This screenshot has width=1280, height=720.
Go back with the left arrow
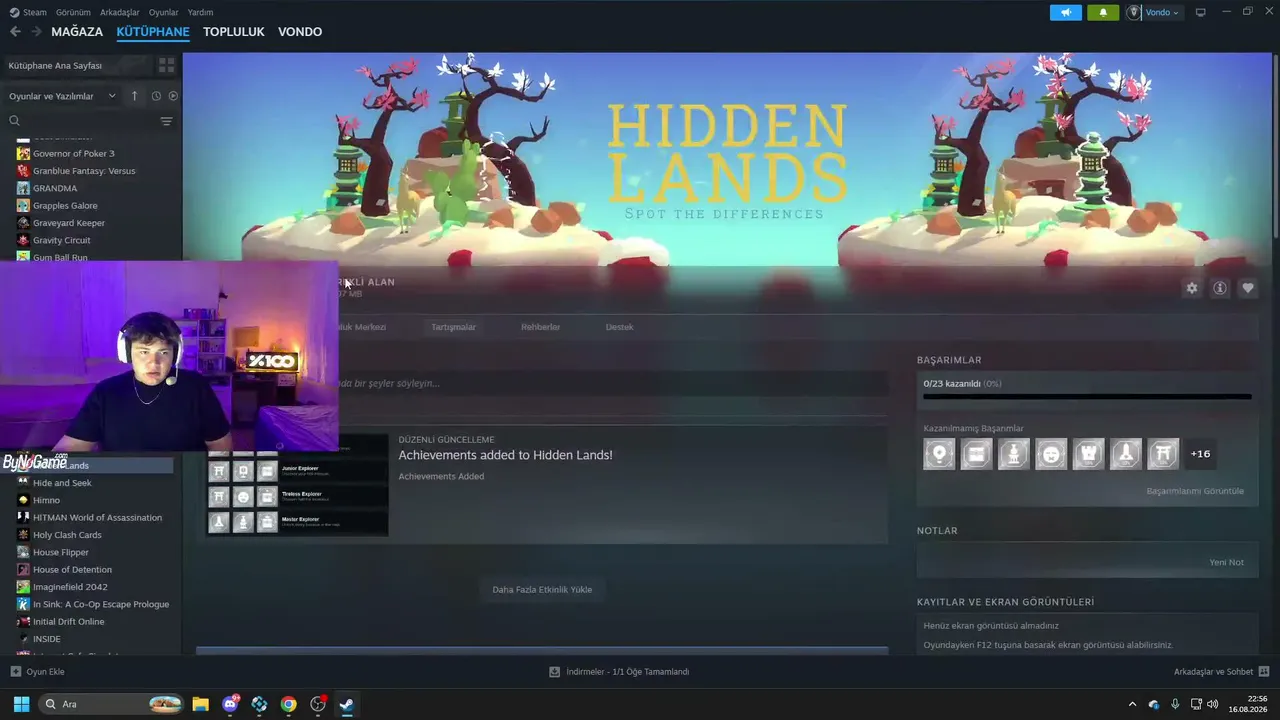(x=15, y=32)
